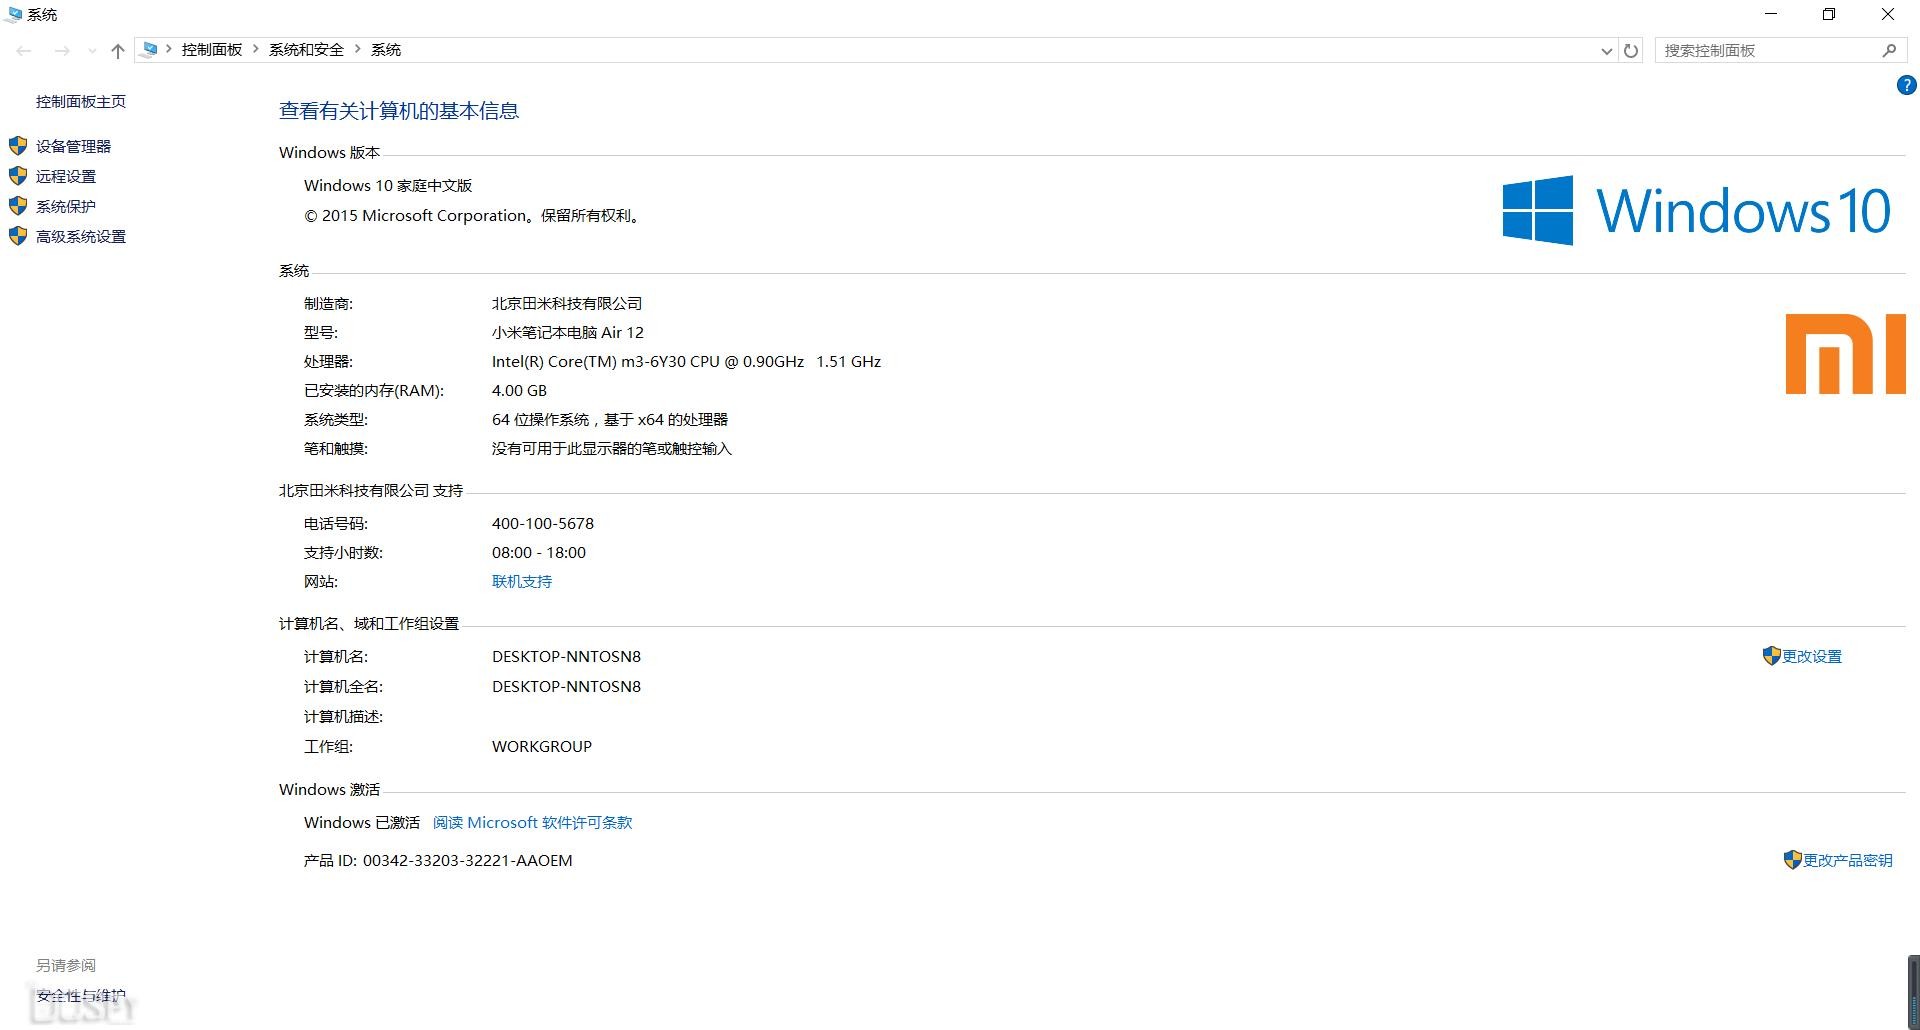Image resolution: width=1920 pixels, height=1030 pixels.
Task: Click the System Protection shield icon
Action: coord(17,206)
